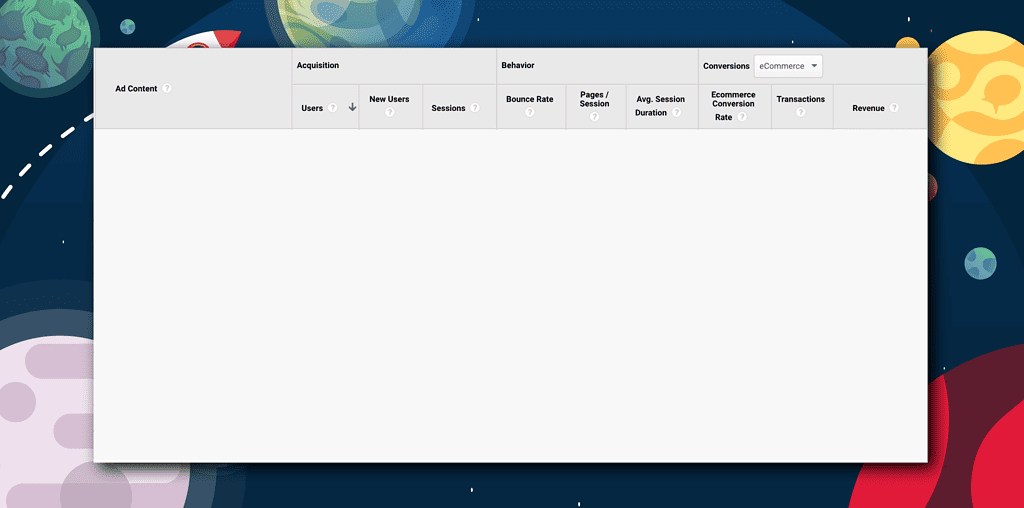
Task: Click the descending sort arrow in Users column
Action: point(352,107)
